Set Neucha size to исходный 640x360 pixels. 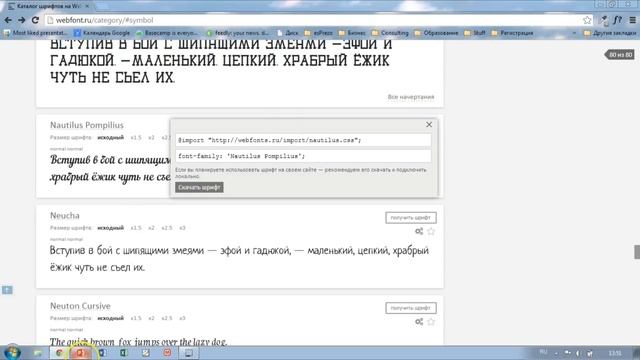pyautogui.click(x=110, y=228)
